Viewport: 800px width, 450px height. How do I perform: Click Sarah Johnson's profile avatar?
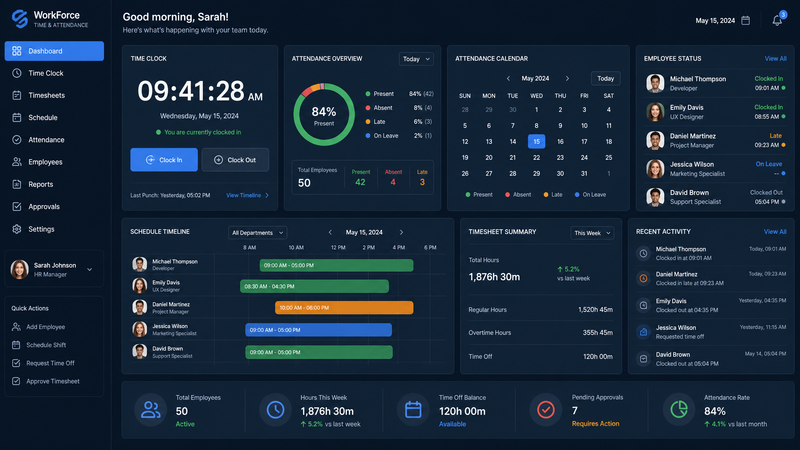point(19,269)
